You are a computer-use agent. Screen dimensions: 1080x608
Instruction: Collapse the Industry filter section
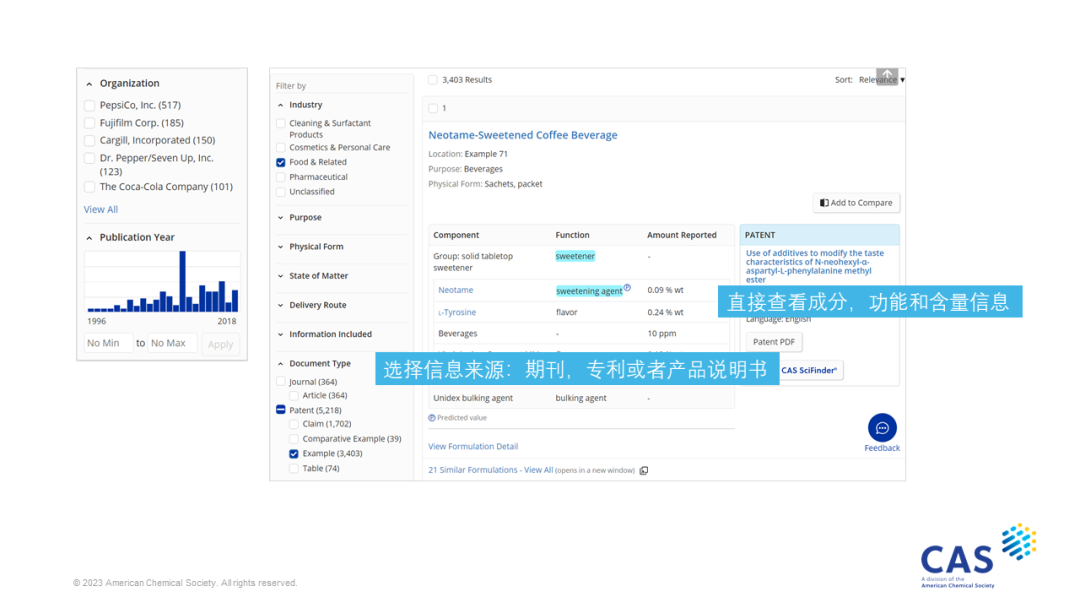coord(280,105)
